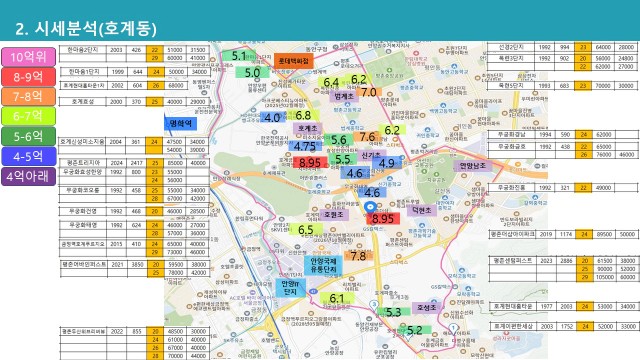Select the 한마음1단지 table cell
Screen dimensions: 640x360
click(83, 72)
